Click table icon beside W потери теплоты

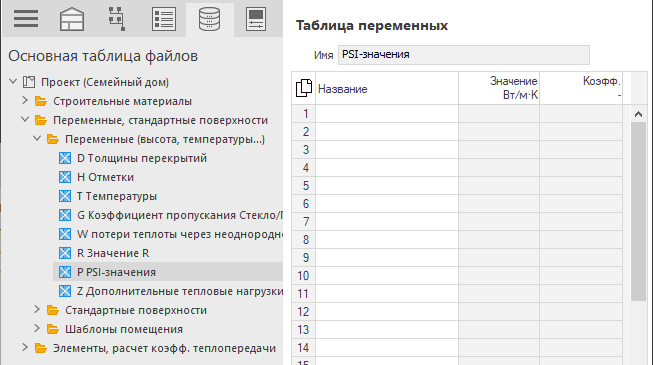pyautogui.click(x=65, y=234)
